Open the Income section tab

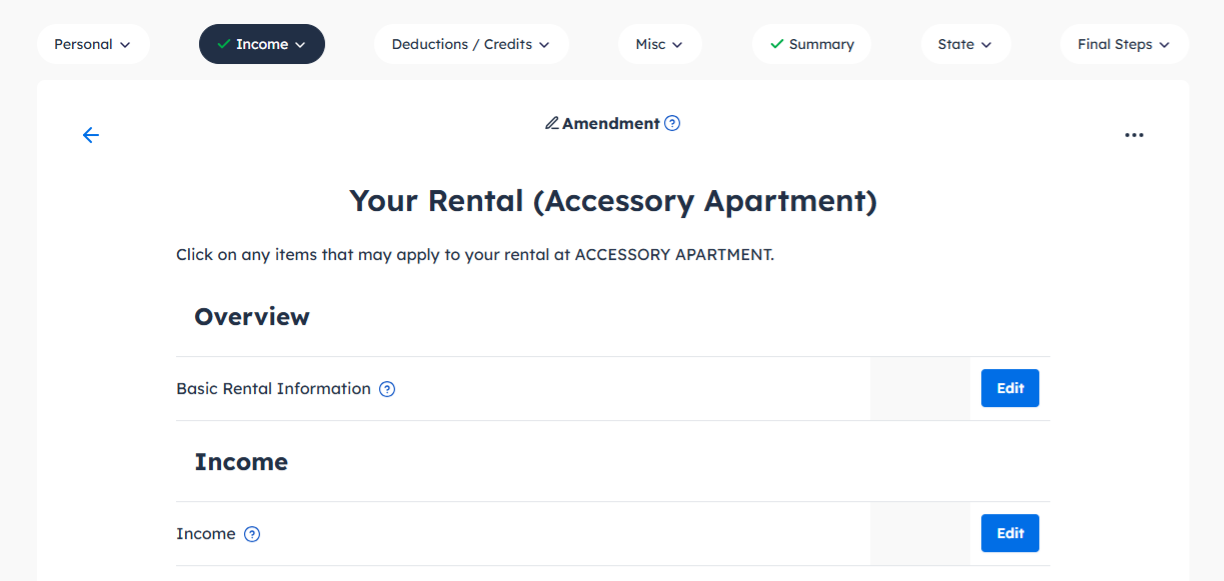tap(262, 44)
